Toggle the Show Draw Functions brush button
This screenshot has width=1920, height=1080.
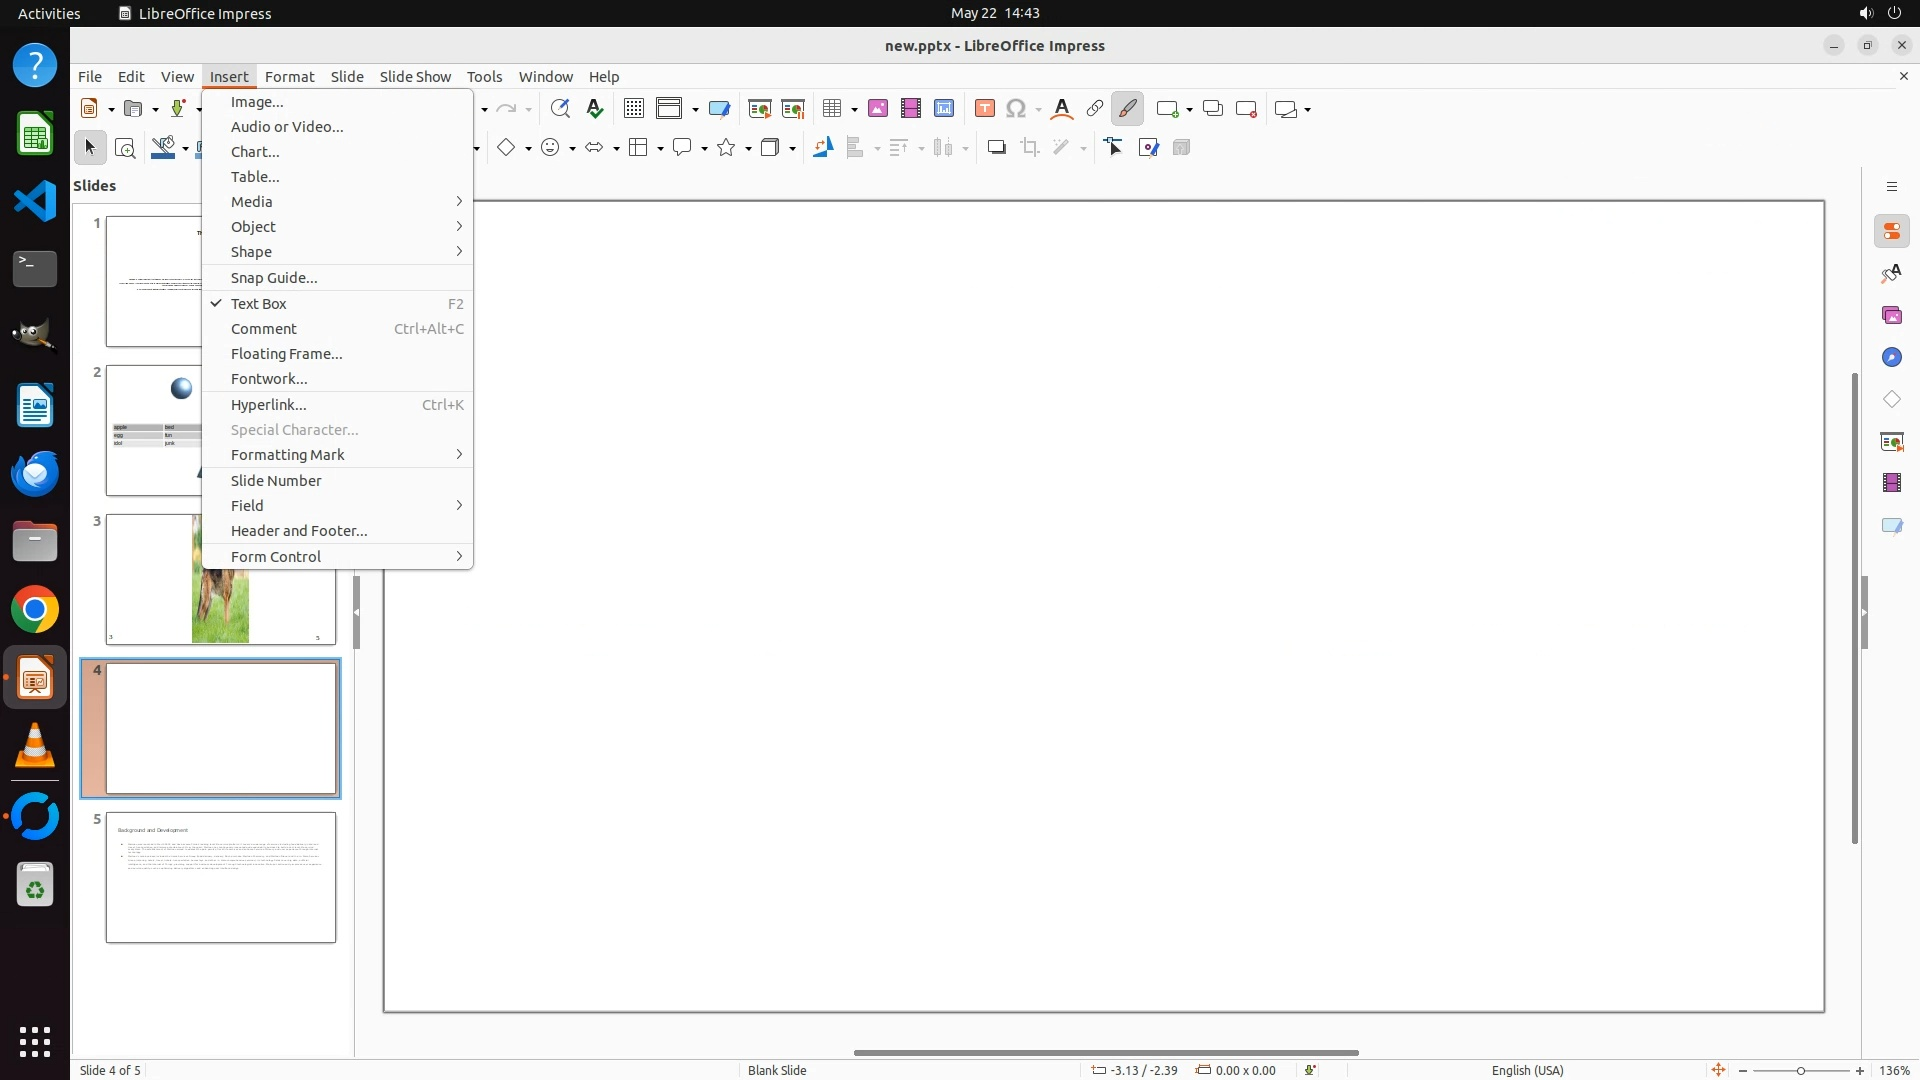pos(1128,108)
